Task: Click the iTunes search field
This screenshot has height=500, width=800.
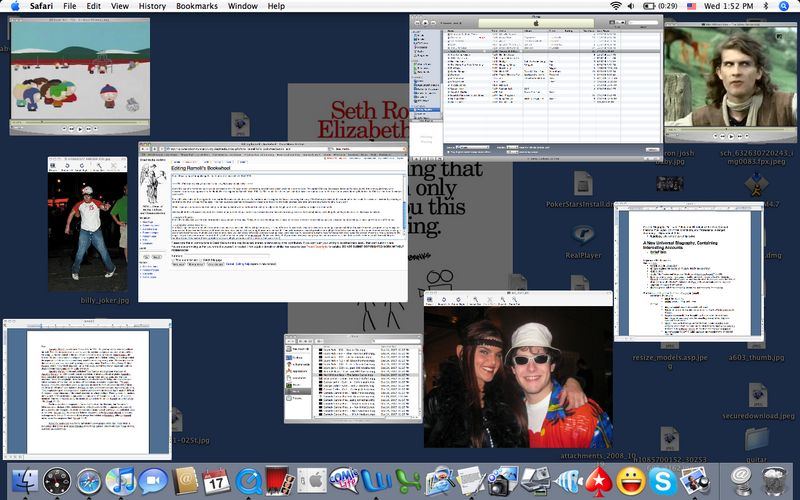Action: [x=643, y=22]
